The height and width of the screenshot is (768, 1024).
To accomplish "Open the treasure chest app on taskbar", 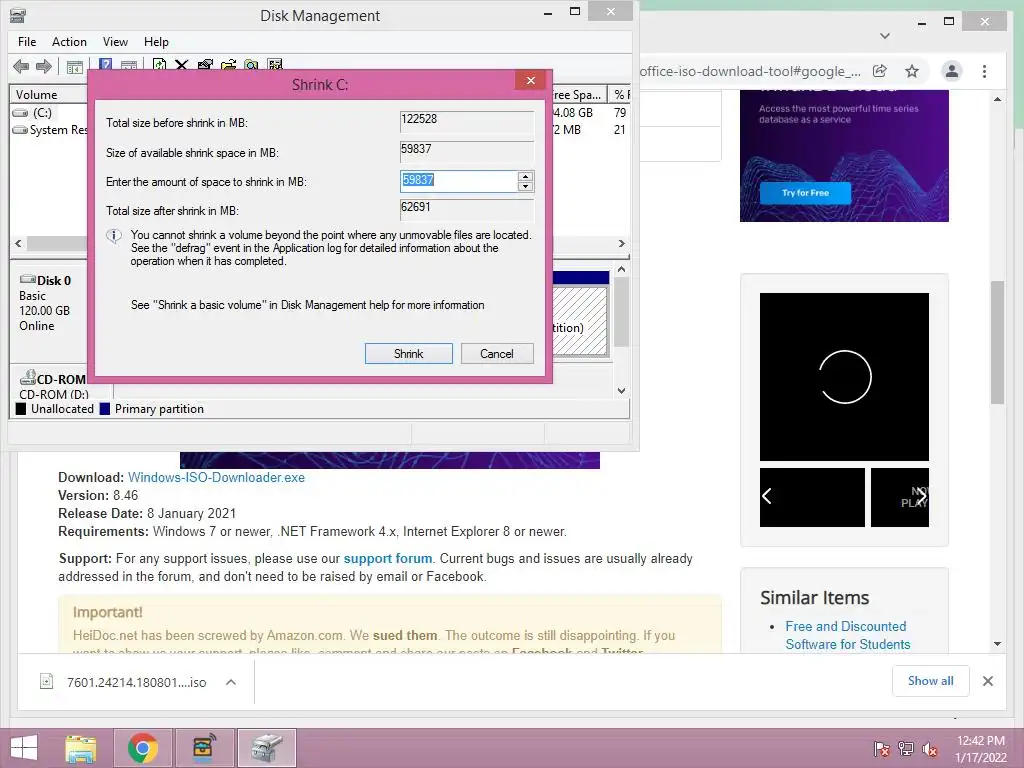I will 204,748.
